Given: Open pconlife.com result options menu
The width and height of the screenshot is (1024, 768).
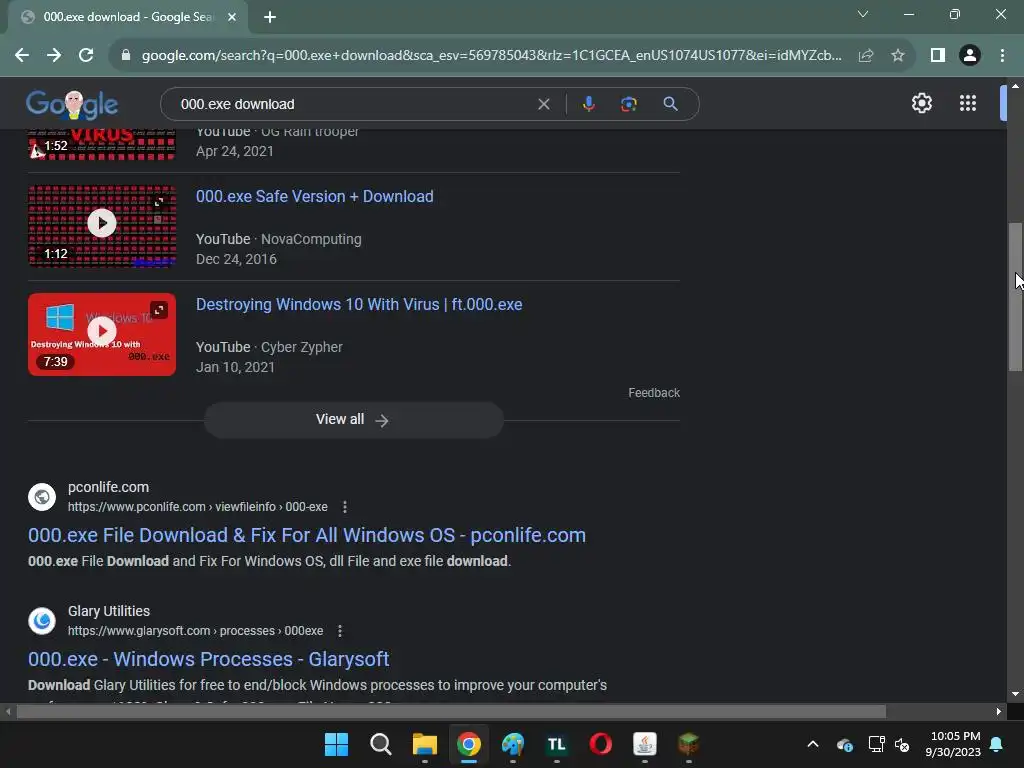Looking at the screenshot, I should tap(345, 507).
